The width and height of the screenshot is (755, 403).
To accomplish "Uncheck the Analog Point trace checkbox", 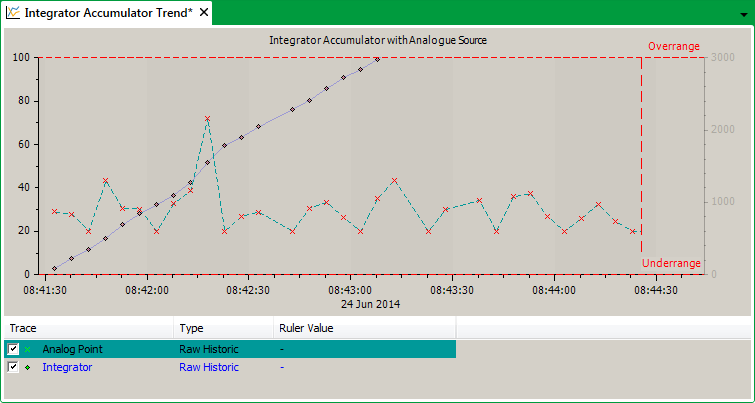I will [x=13, y=349].
